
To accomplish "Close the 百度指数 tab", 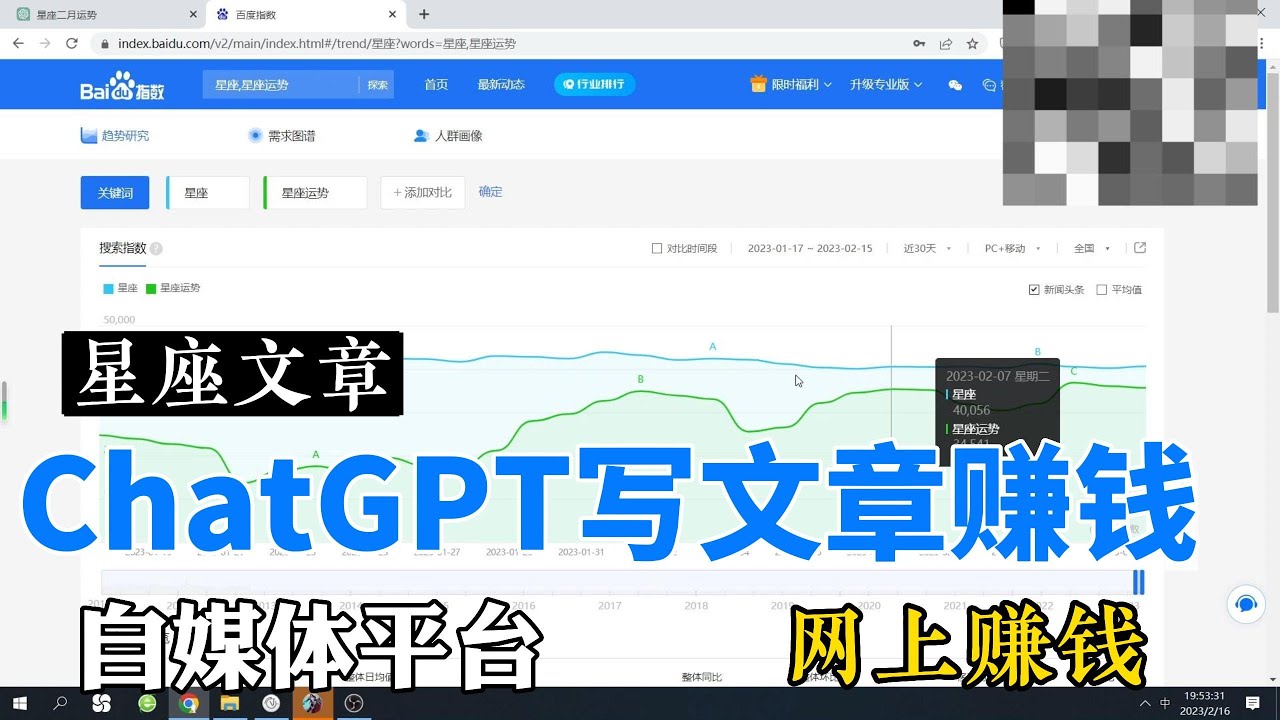I will pyautogui.click(x=392, y=15).
